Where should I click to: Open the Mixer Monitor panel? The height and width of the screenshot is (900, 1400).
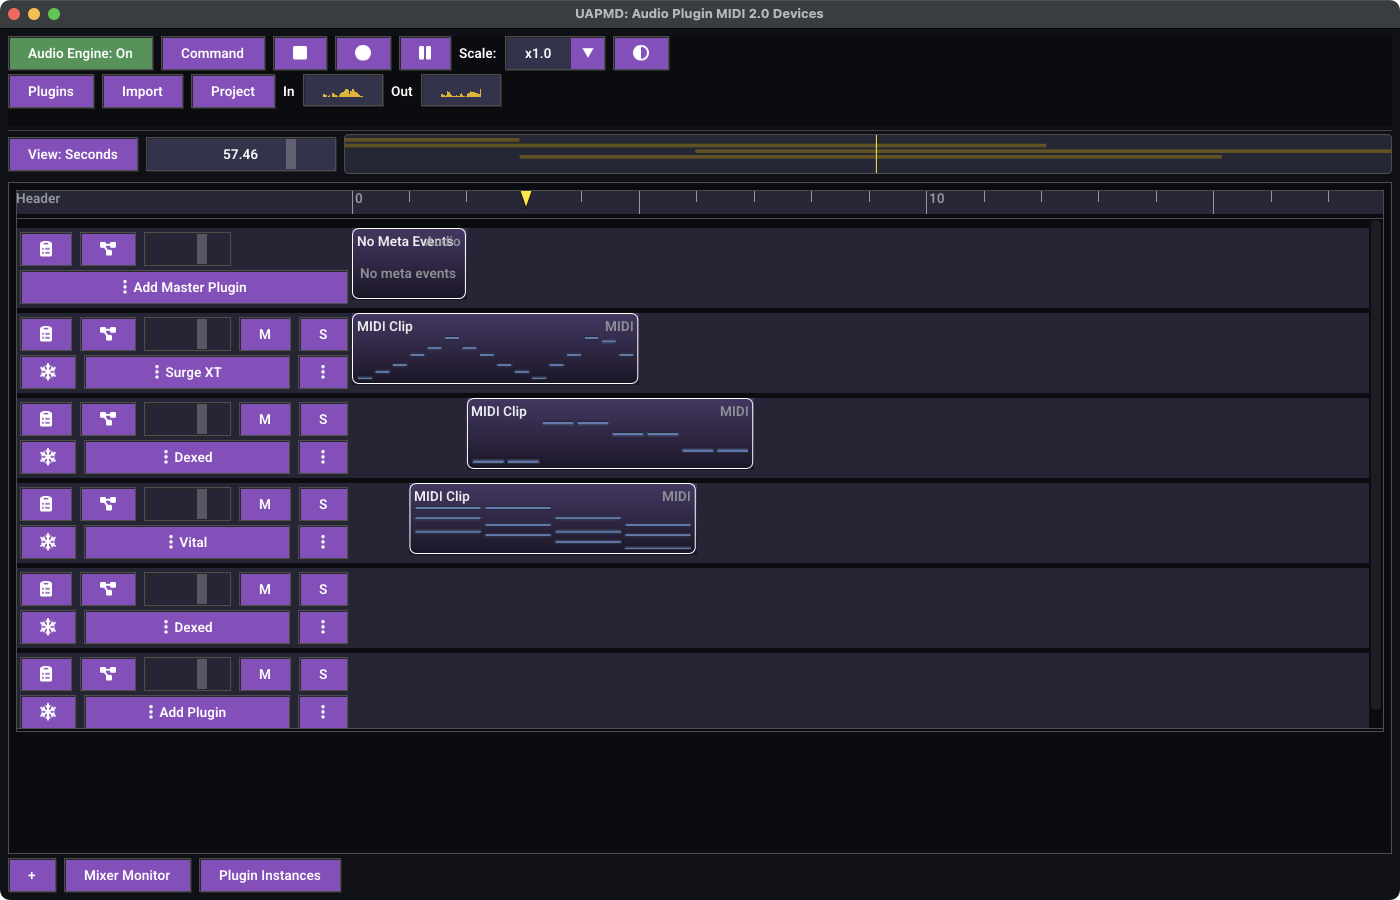click(x=127, y=875)
